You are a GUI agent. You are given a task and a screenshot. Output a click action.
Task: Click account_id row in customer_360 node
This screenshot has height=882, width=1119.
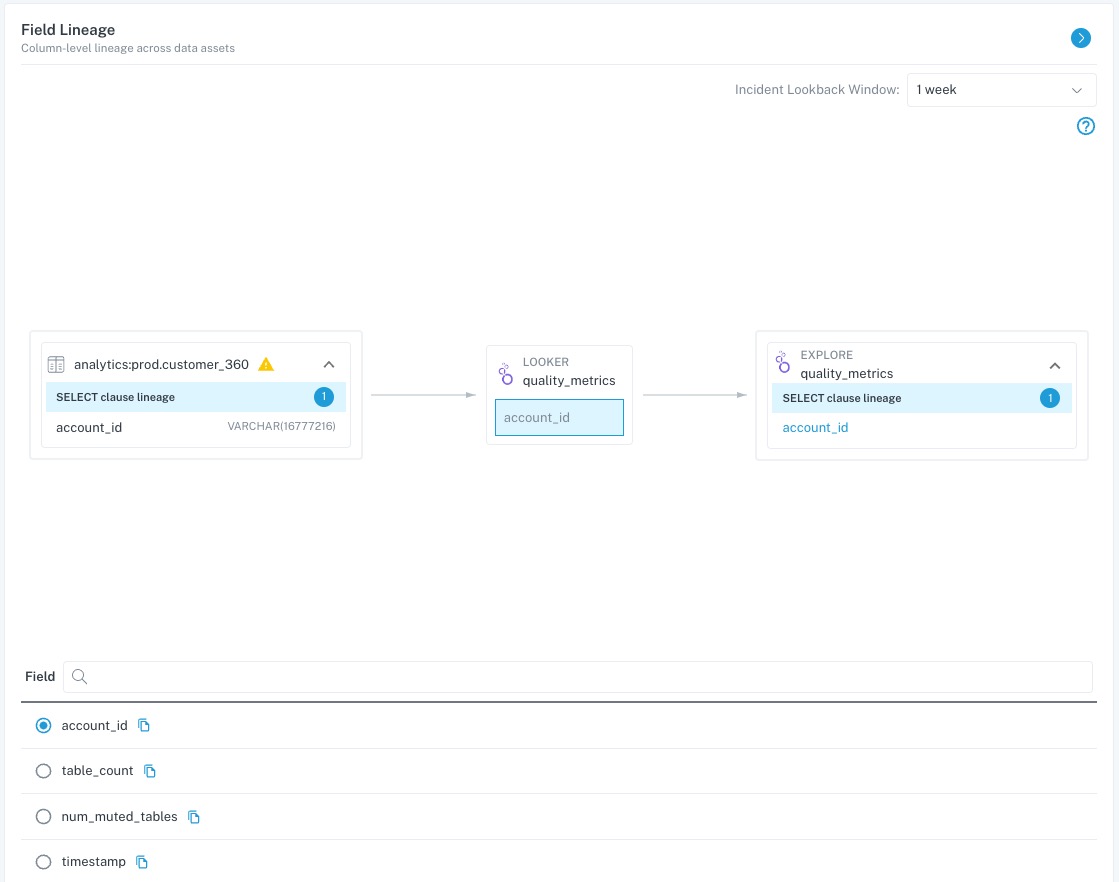pos(196,427)
